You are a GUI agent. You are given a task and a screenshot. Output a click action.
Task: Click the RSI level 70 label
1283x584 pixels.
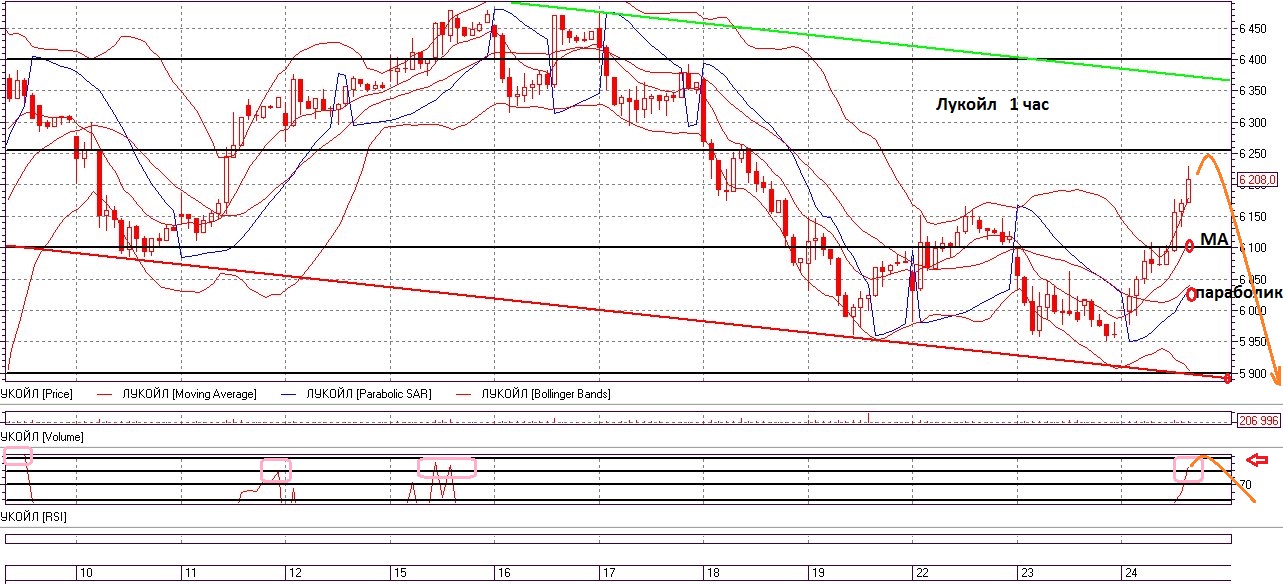pyautogui.click(x=1246, y=485)
